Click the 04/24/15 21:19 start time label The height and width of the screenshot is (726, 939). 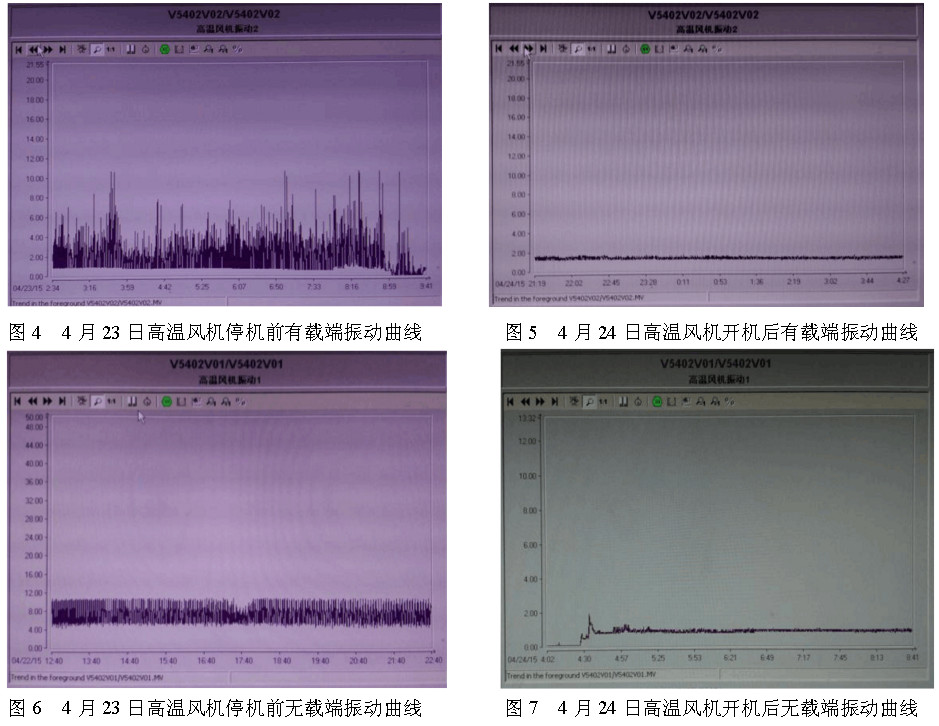[x=520, y=283]
